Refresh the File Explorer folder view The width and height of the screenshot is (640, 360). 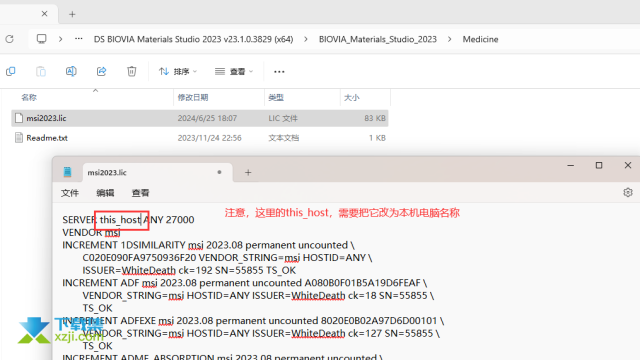(9, 39)
